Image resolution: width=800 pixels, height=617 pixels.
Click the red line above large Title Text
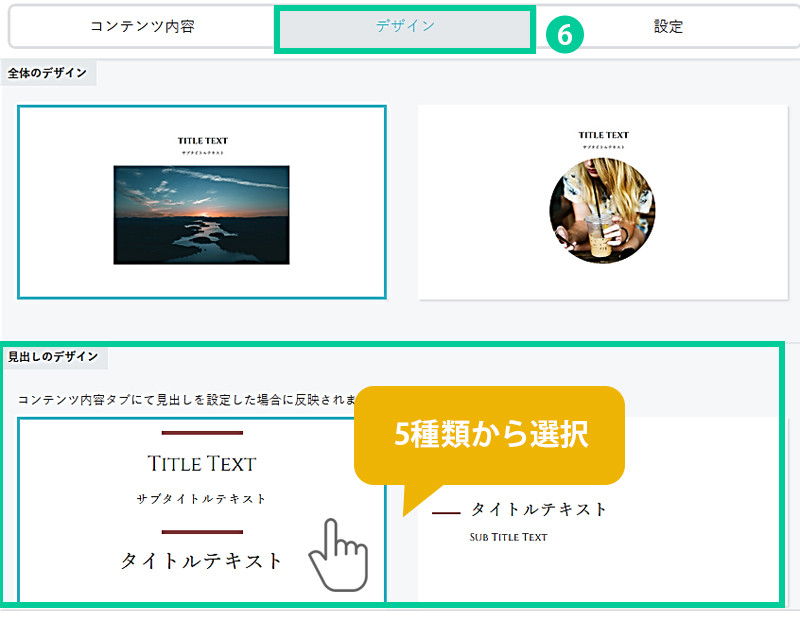[202, 433]
